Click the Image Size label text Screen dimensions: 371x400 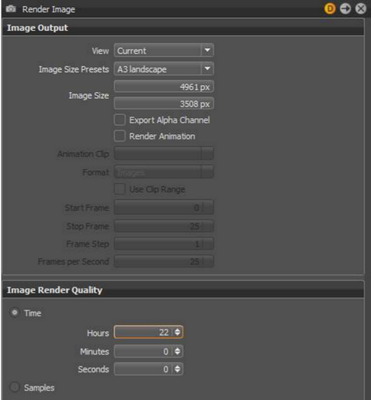tap(89, 95)
